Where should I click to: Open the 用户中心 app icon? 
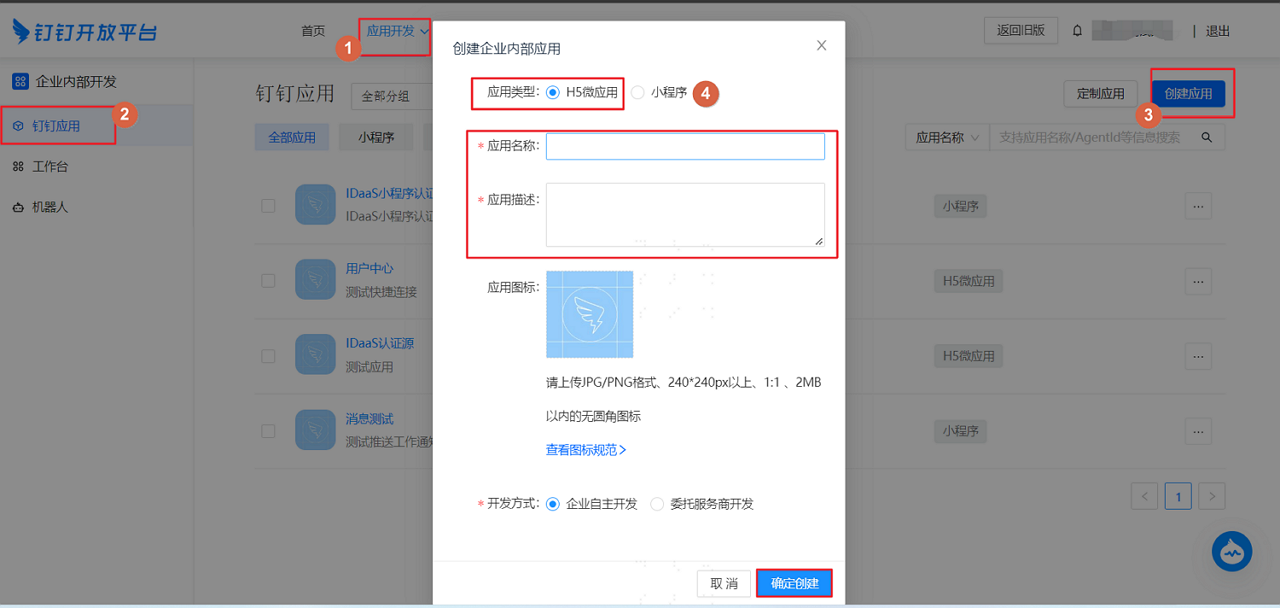[x=315, y=280]
